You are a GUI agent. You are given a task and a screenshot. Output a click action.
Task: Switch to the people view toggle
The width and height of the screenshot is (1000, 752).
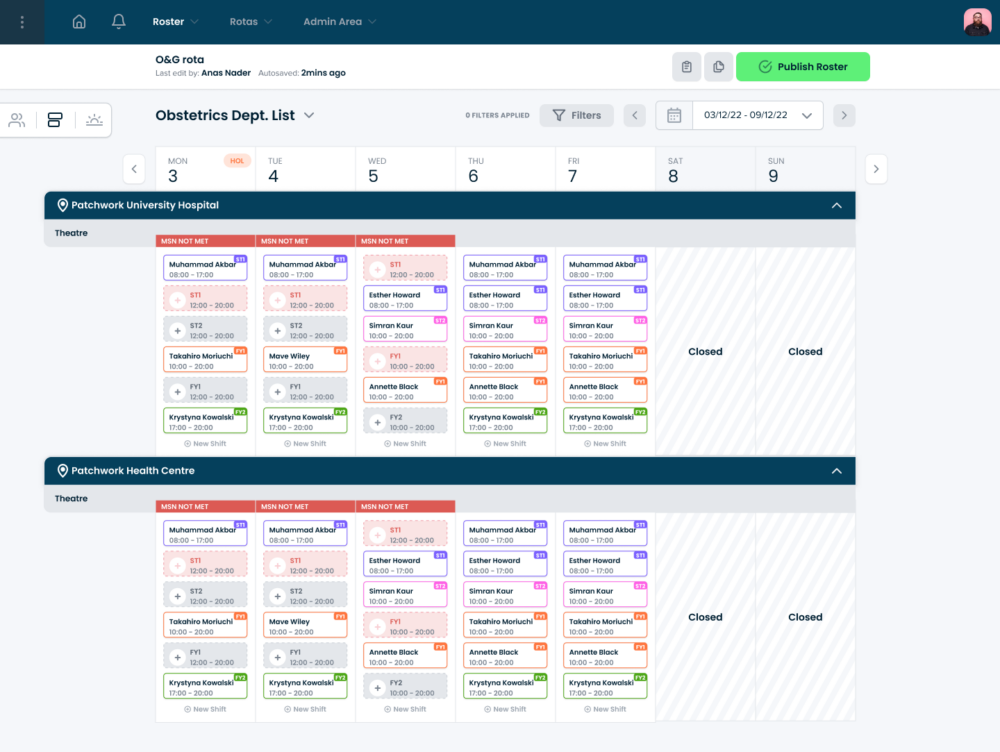[17, 120]
